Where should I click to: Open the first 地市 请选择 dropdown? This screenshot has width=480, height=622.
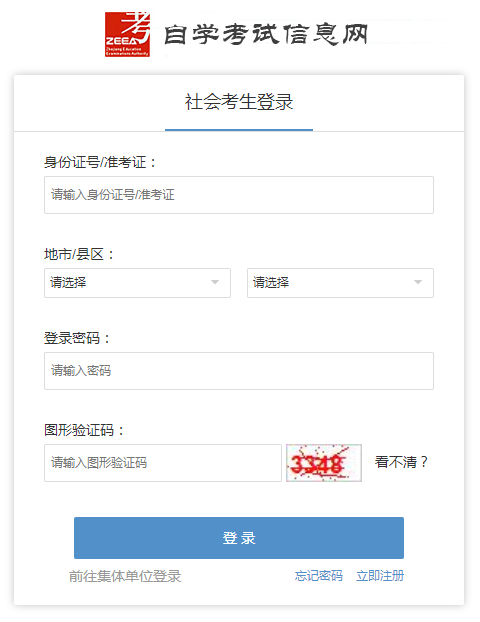(137, 283)
